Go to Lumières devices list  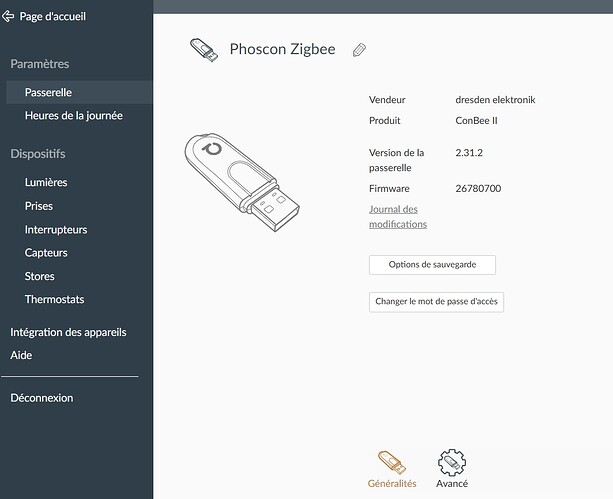46,182
